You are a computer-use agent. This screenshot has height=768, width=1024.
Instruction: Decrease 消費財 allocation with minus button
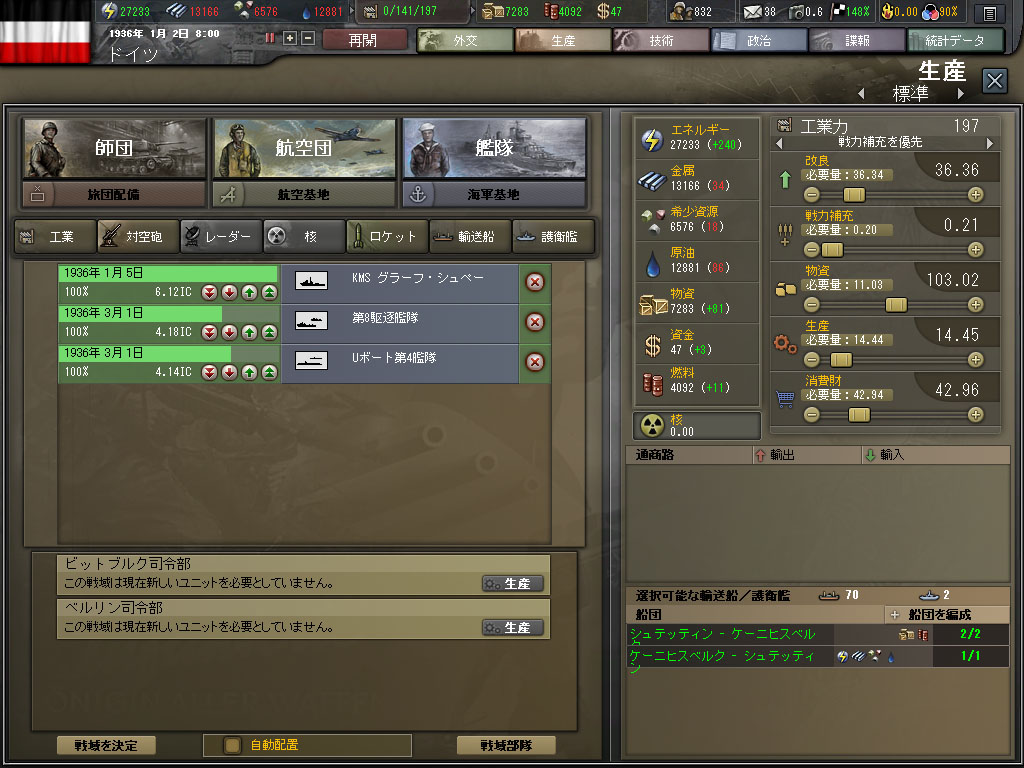(x=811, y=415)
